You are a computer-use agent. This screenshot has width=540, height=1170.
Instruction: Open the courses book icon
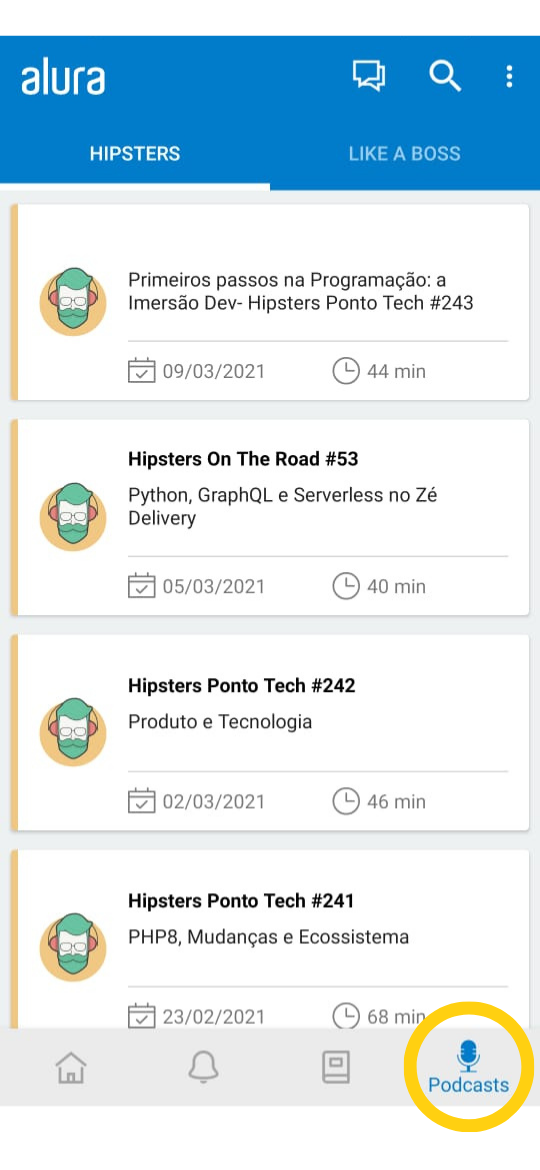(336, 1067)
